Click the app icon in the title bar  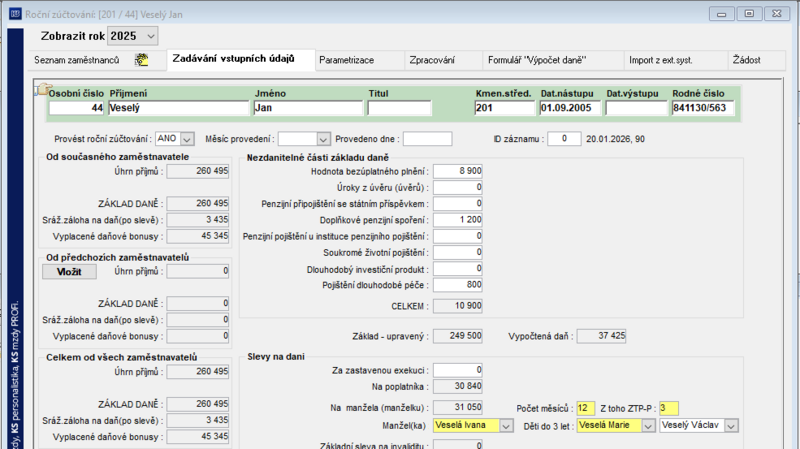tap(15, 14)
